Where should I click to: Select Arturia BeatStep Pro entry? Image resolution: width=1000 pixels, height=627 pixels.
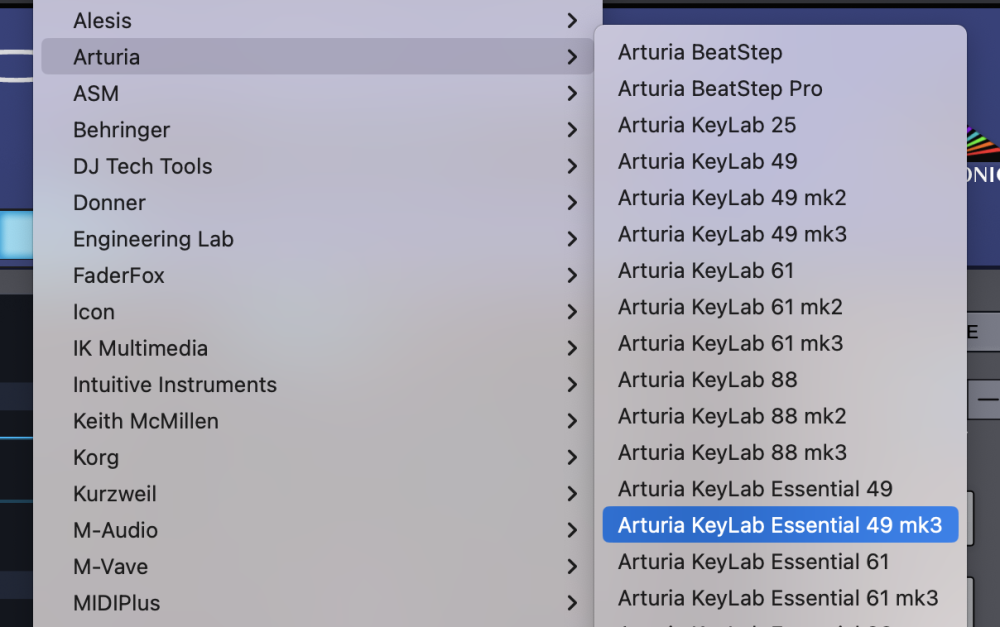[x=720, y=88]
